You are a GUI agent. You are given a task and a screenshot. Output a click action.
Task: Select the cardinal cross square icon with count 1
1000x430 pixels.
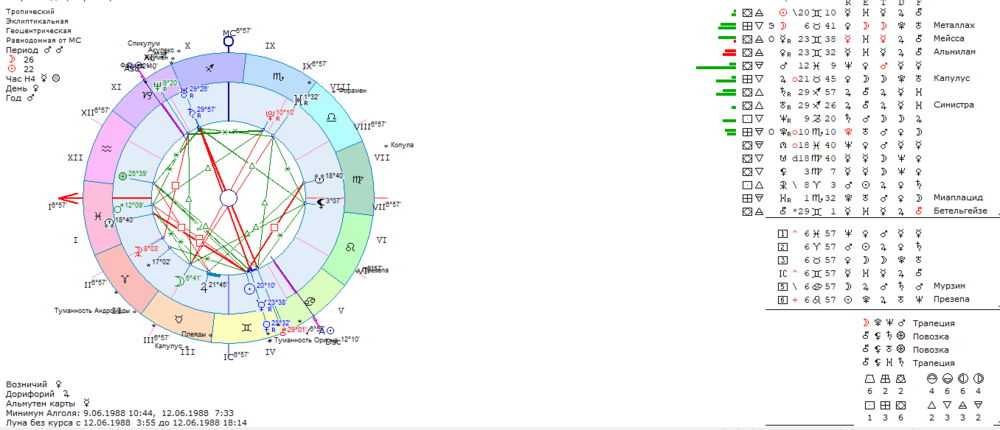tap(869, 405)
